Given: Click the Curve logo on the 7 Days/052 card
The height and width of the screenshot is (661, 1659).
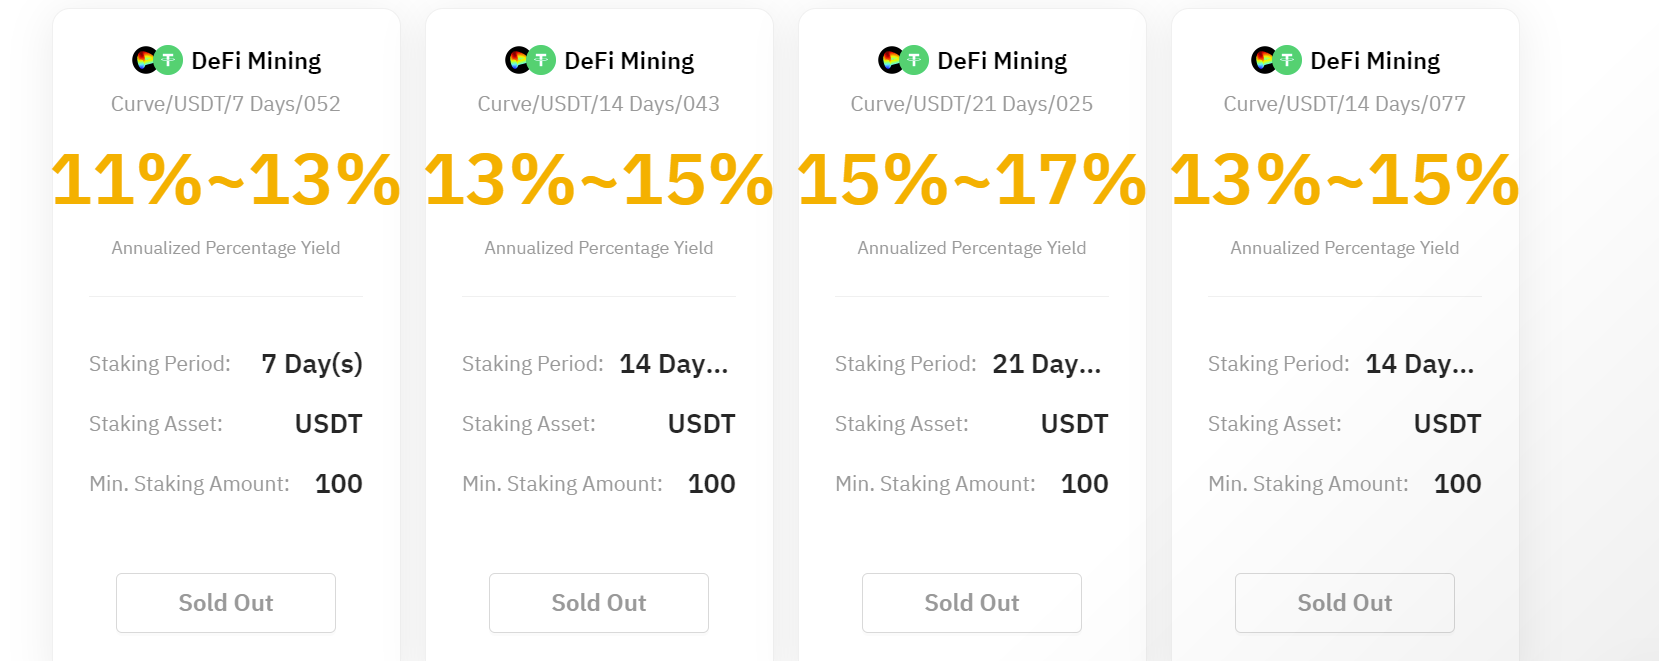Looking at the screenshot, I should tap(143, 60).
